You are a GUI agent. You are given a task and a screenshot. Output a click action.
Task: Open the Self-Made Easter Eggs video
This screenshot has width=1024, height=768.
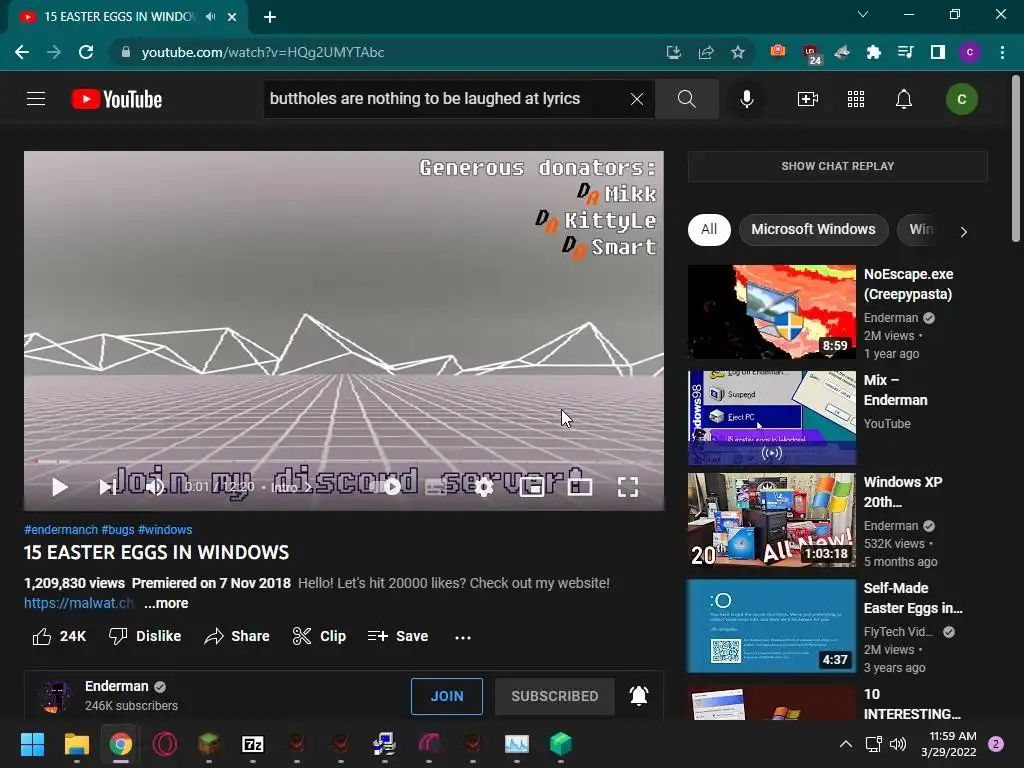(x=771, y=626)
